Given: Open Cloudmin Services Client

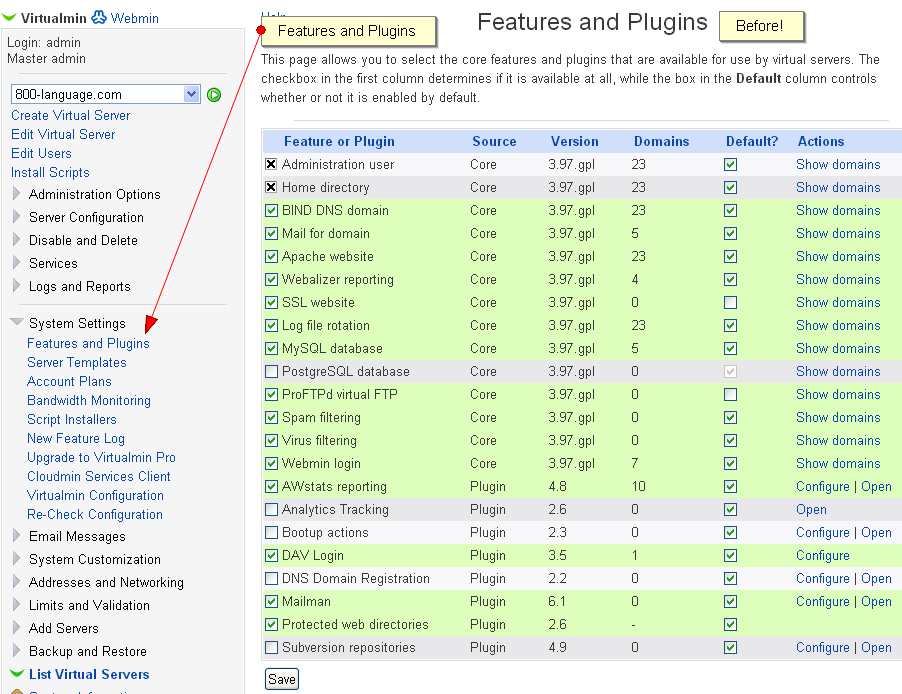Looking at the screenshot, I should [98, 476].
